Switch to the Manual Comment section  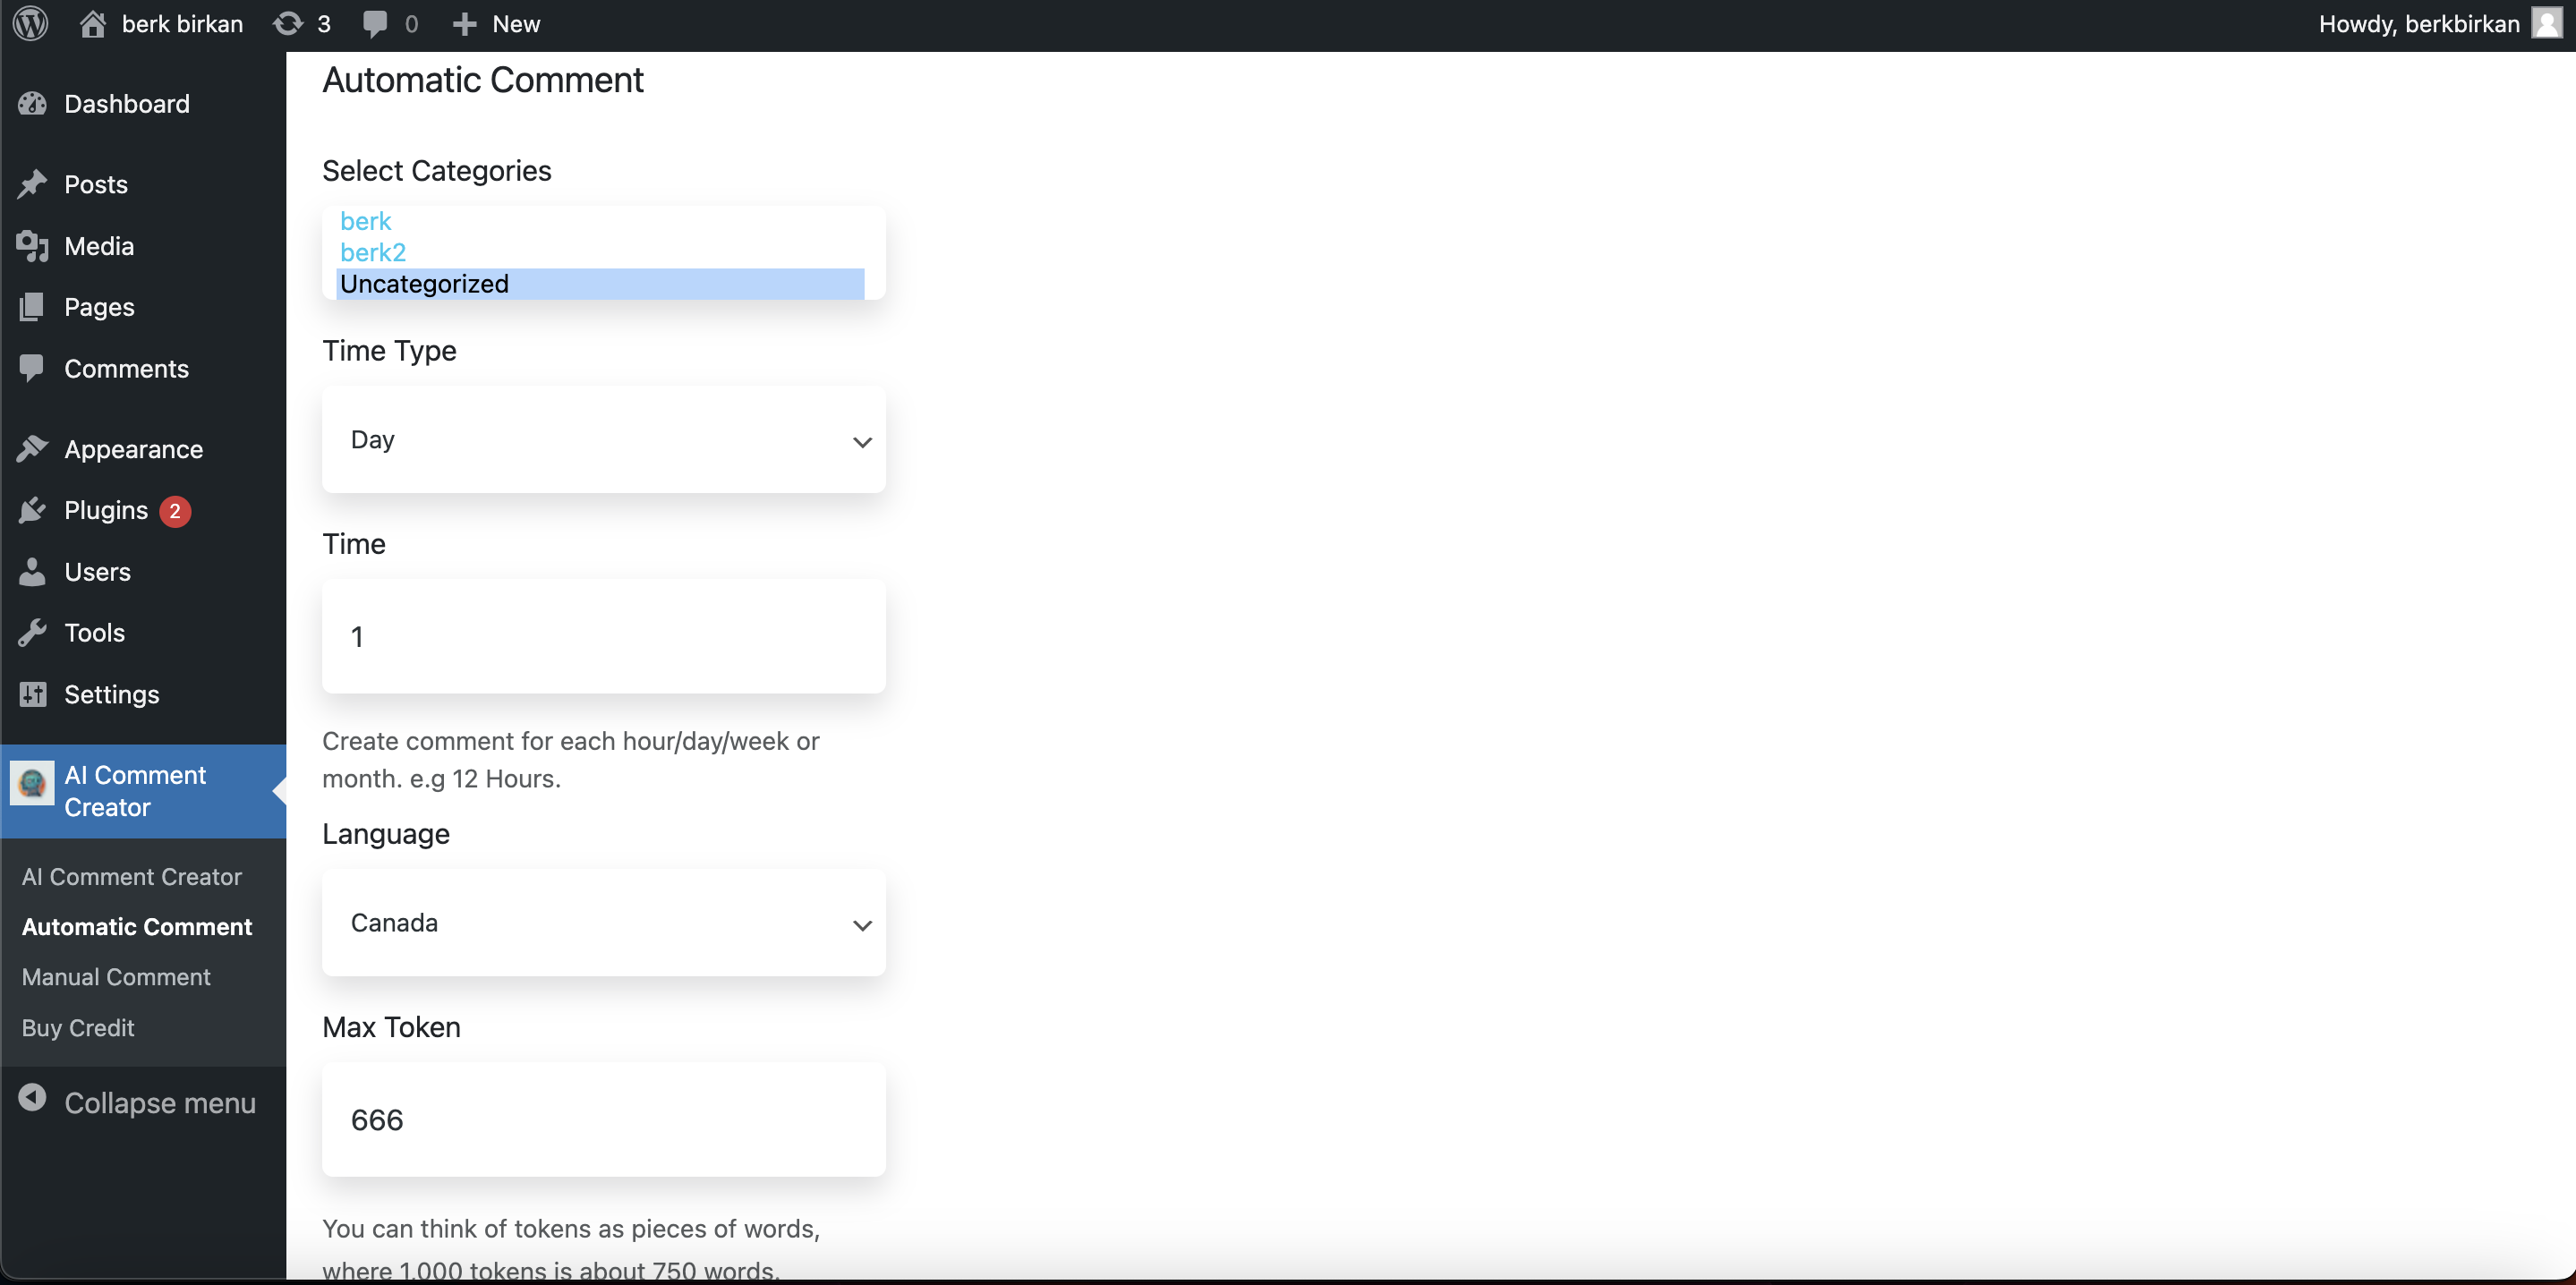[116, 976]
